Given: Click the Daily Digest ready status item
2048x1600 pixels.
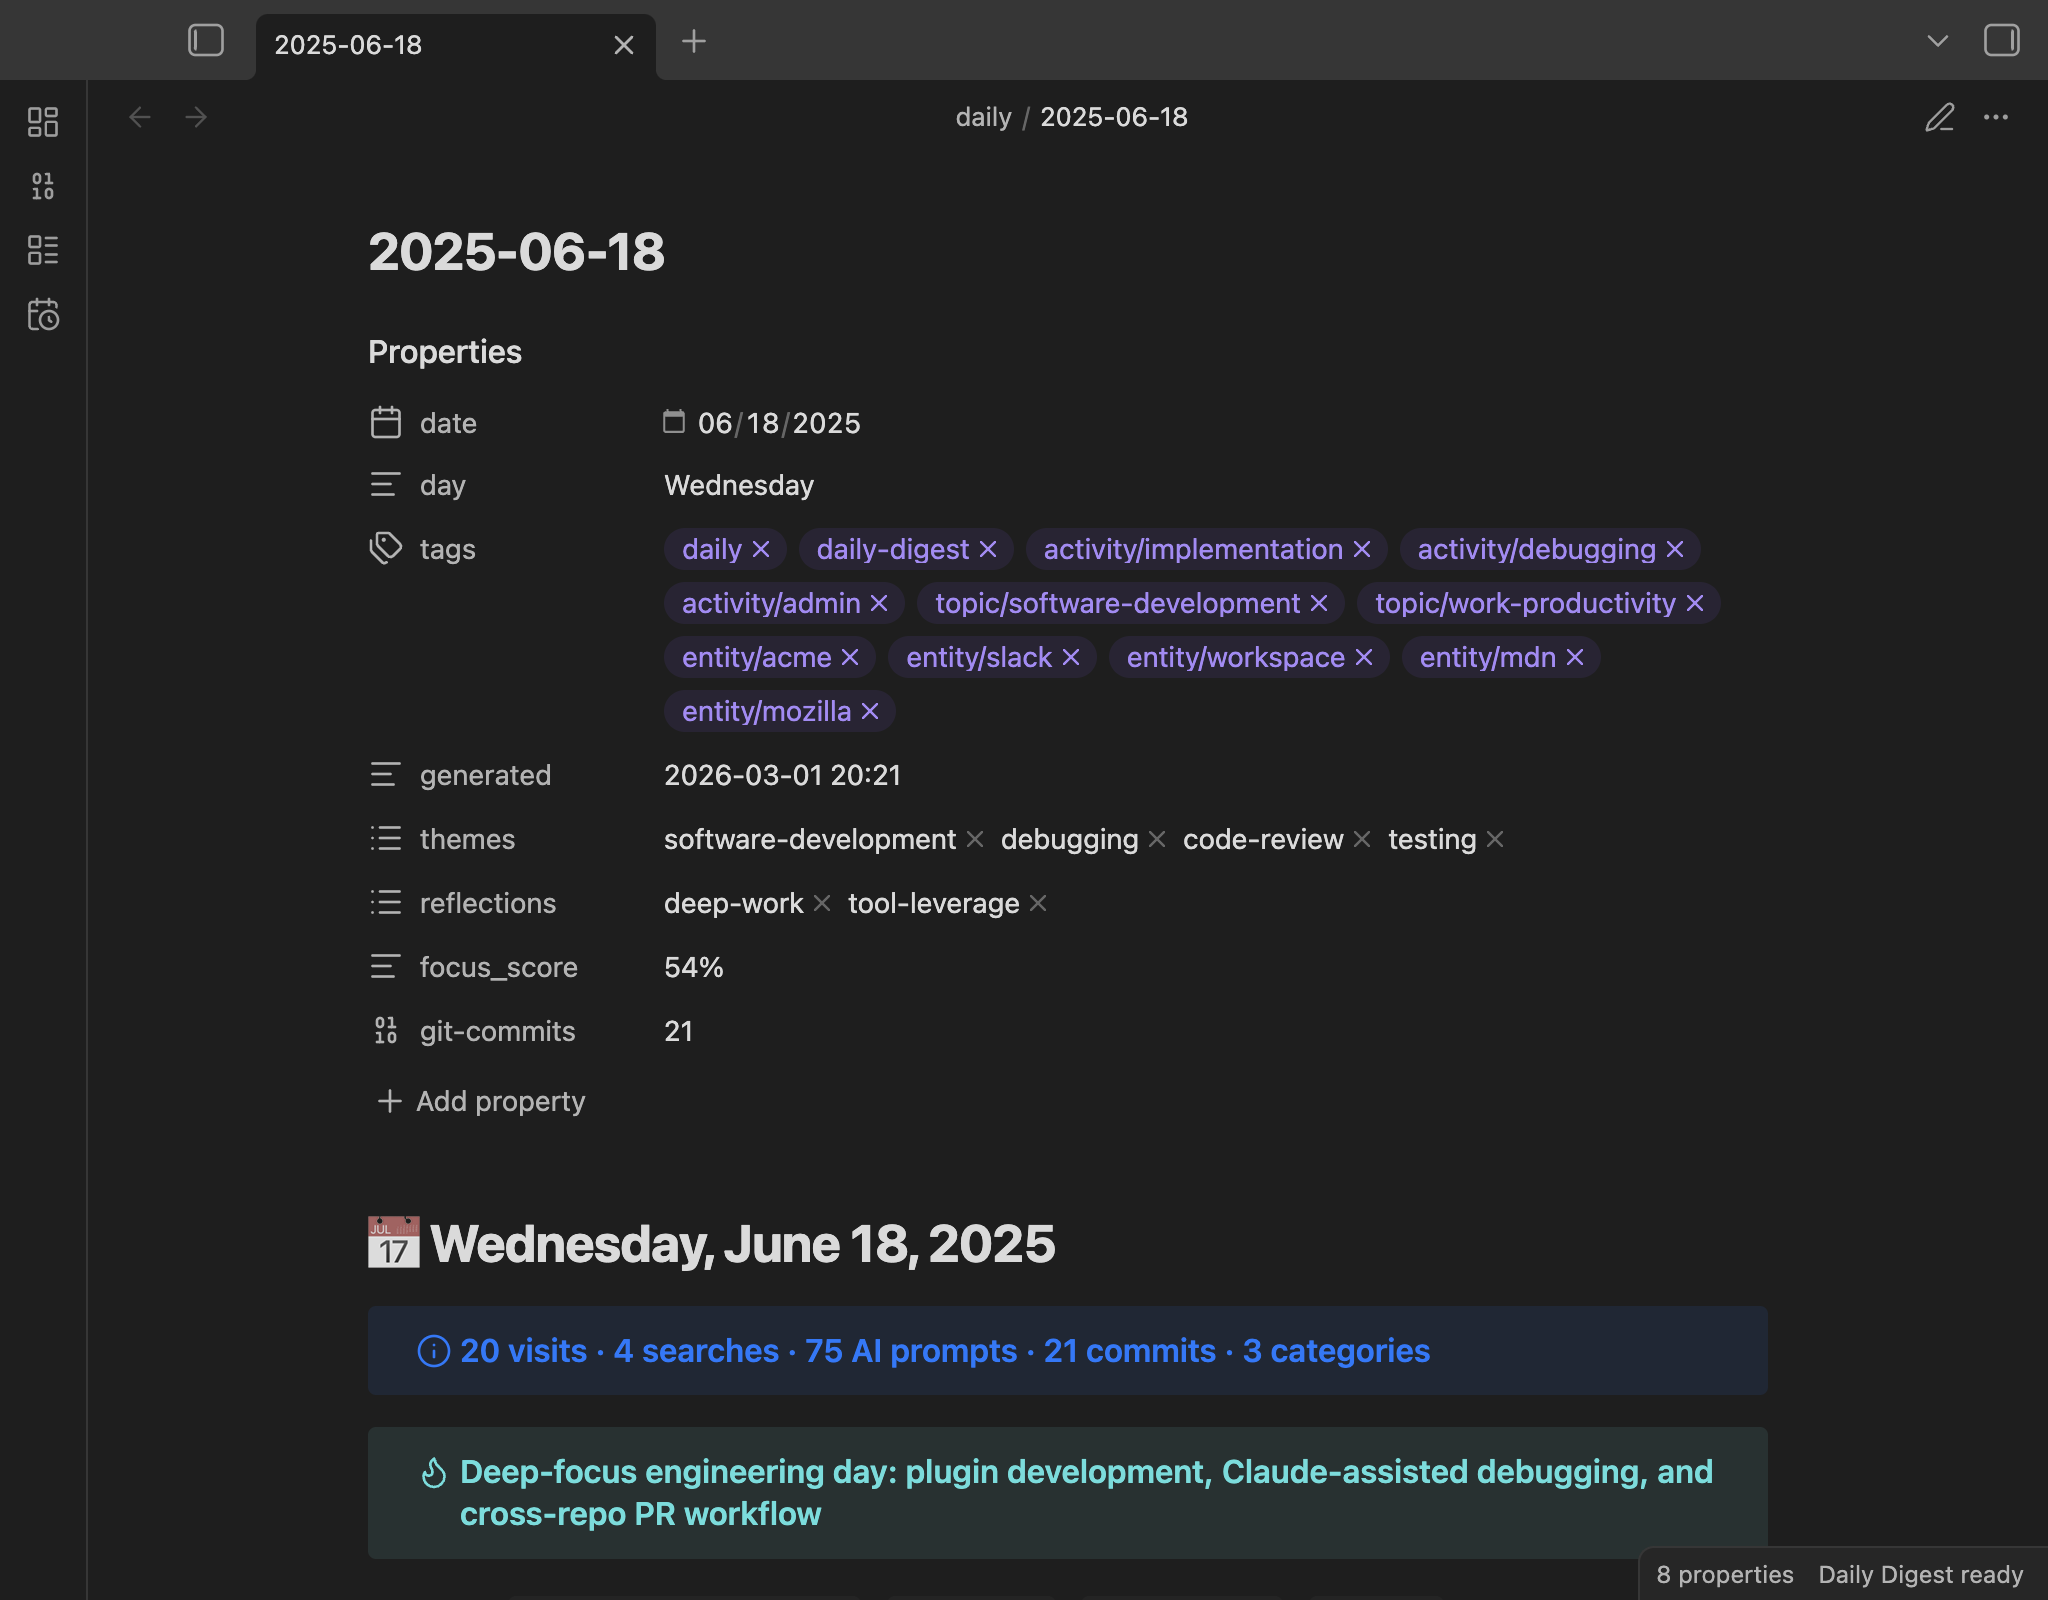Looking at the screenshot, I should click(1922, 1574).
